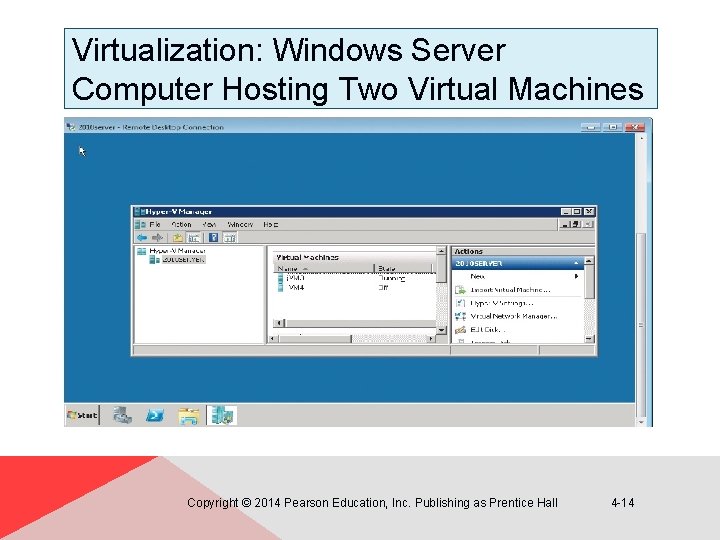
Task: Click Virtual Machines pane vertical scroll up arrow
Action: coord(441,251)
